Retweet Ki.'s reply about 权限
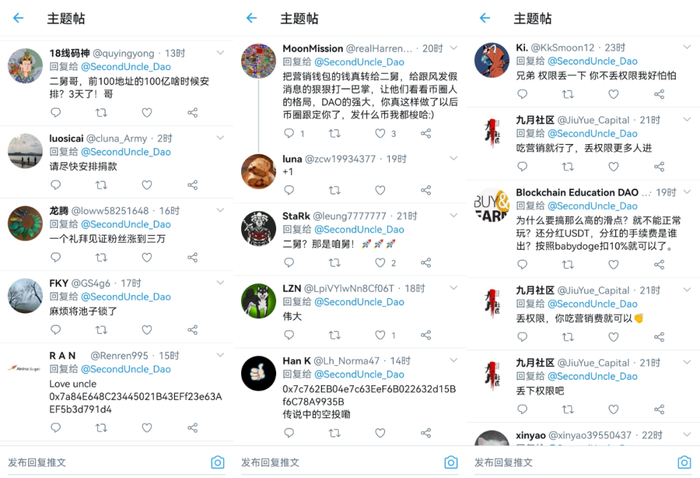Image resolution: width=700 pixels, height=478 pixels. coord(568,94)
